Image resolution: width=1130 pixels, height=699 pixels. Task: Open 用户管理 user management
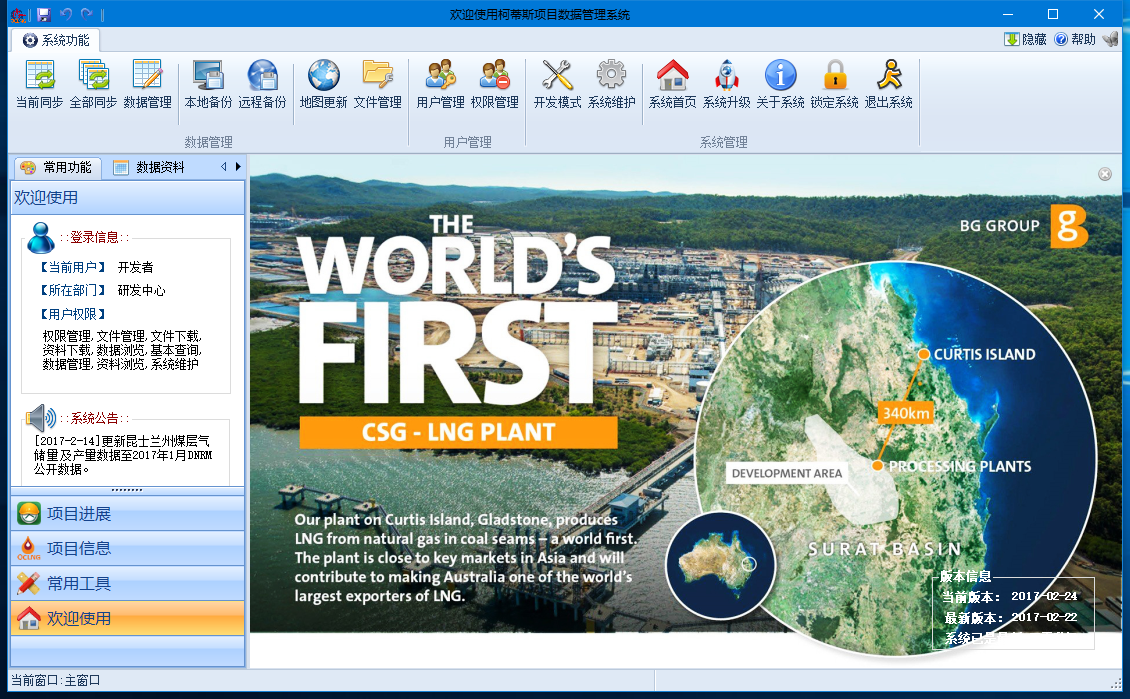tap(440, 84)
